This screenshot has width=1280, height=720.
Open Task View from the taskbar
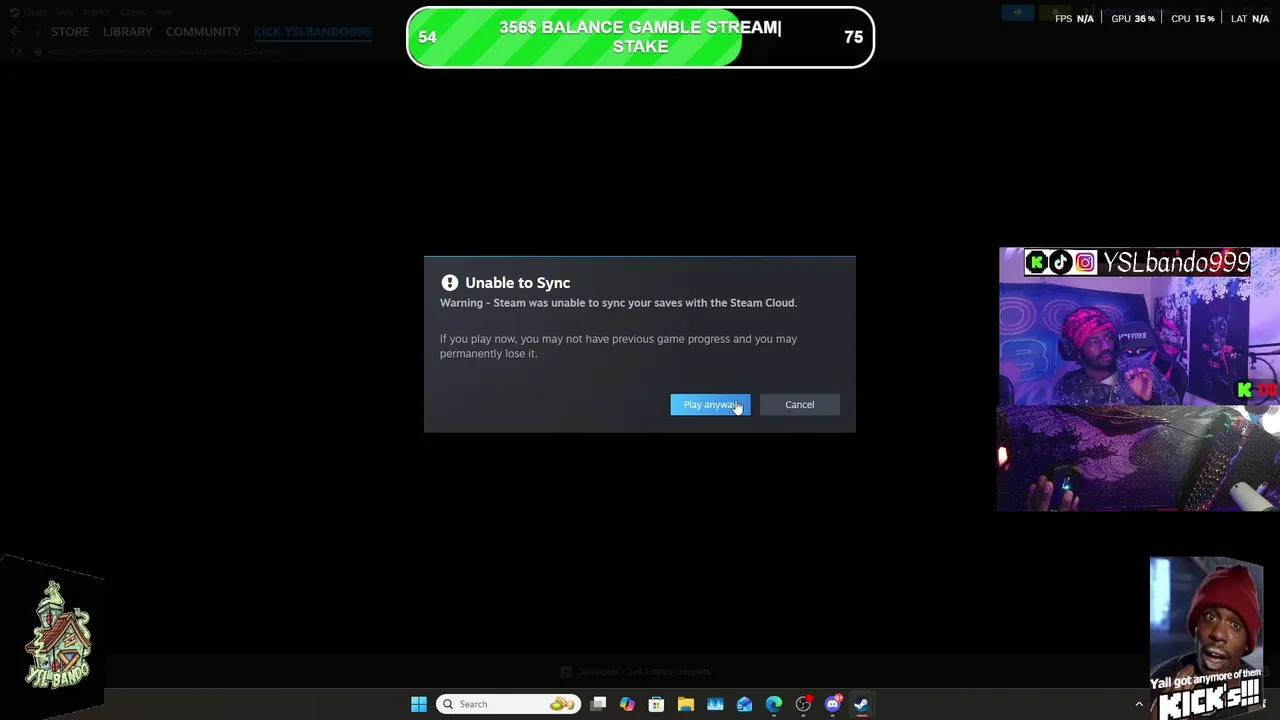598,704
